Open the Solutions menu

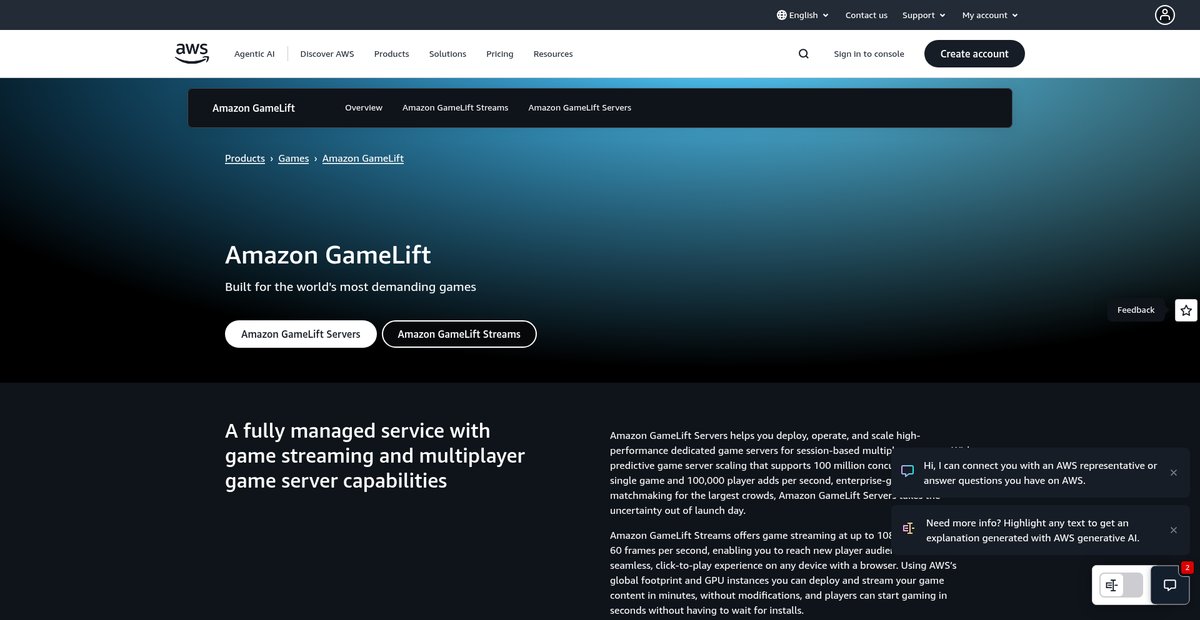click(x=448, y=54)
